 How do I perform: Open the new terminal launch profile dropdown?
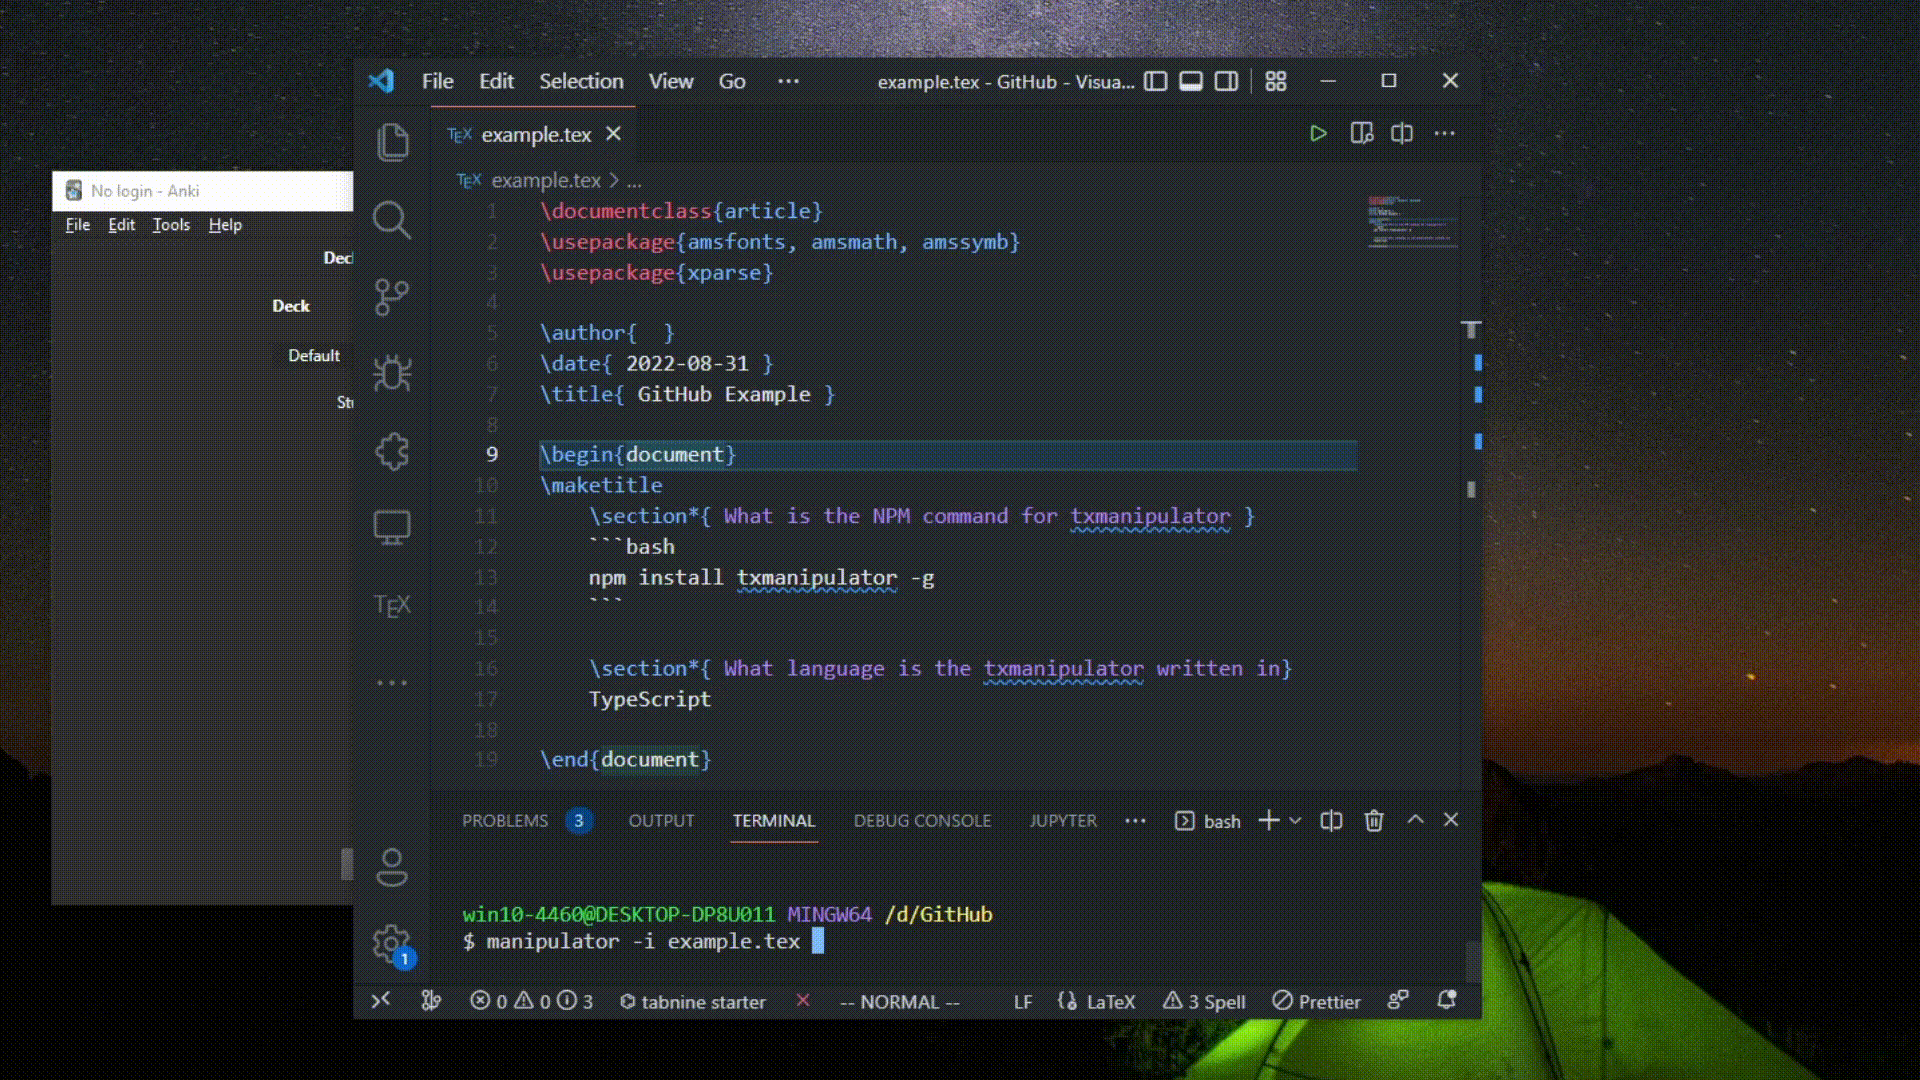1295,821
